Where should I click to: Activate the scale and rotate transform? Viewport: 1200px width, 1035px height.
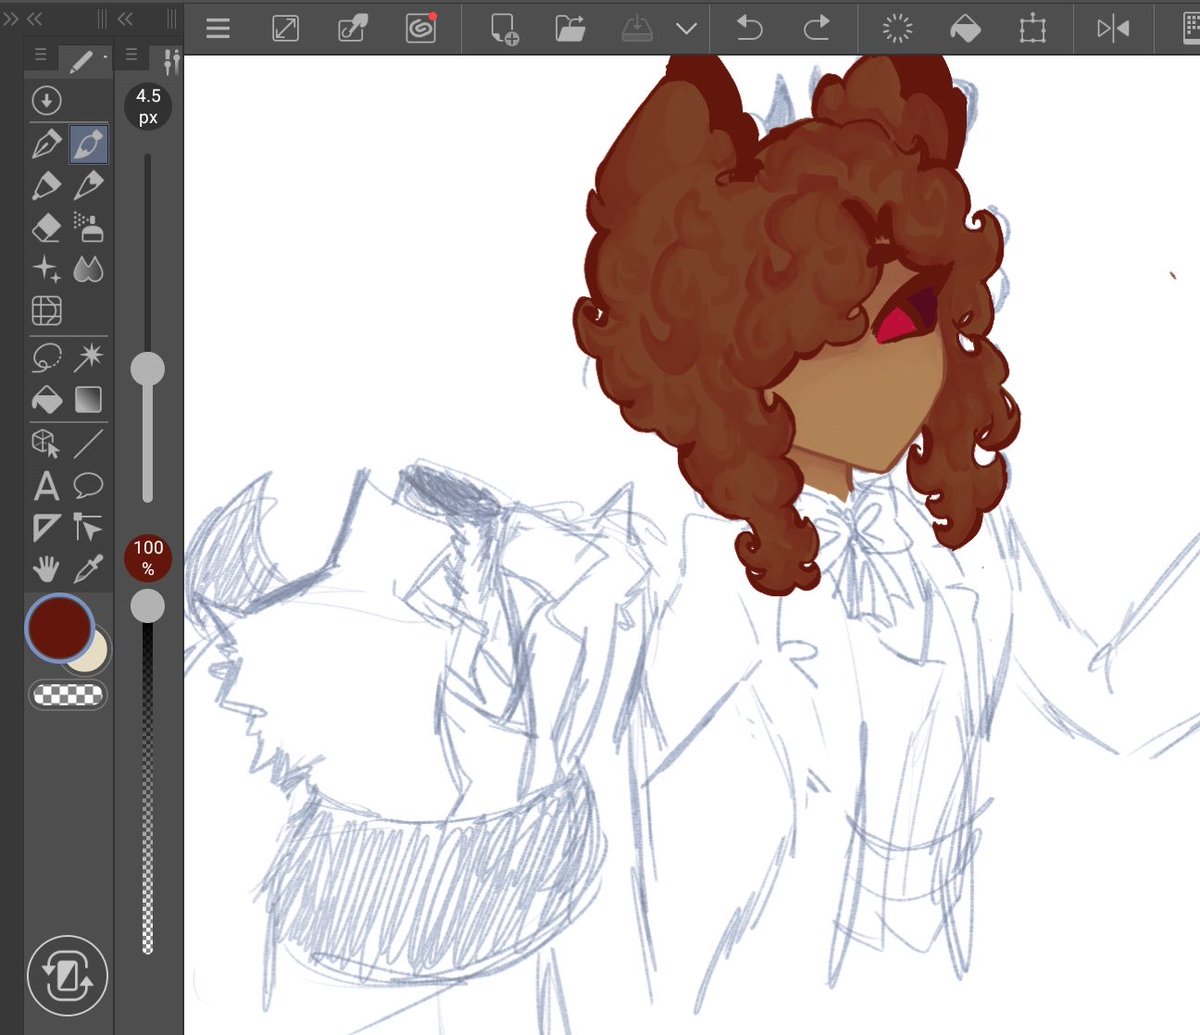coord(1033,29)
